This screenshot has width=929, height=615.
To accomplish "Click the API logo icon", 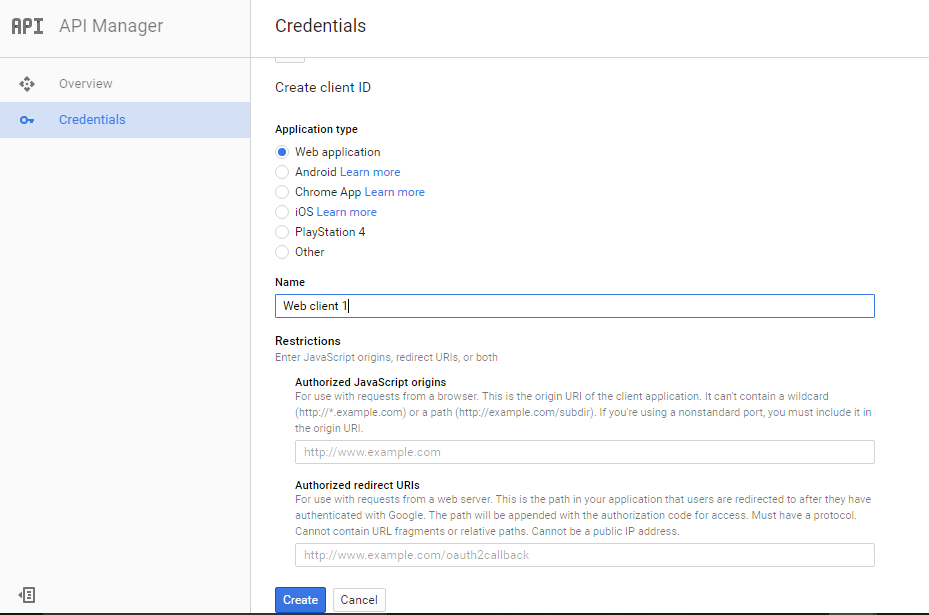I will pyautogui.click(x=27, y=26).
